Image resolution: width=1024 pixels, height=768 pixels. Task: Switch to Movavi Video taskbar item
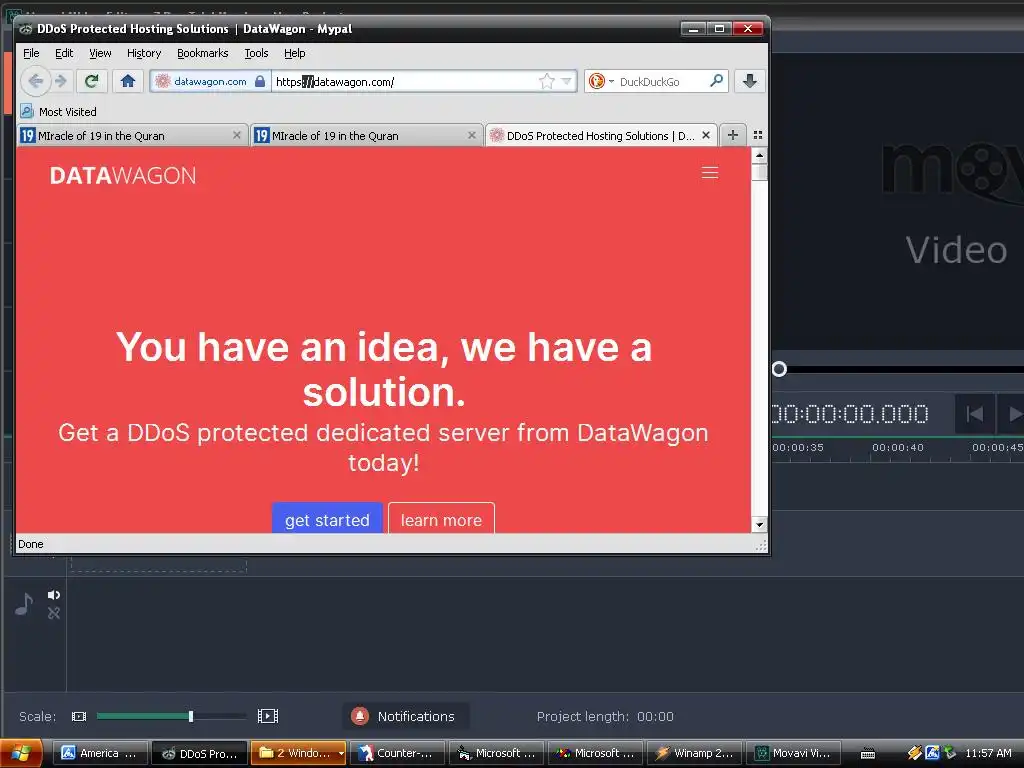(x=793, y=753)
